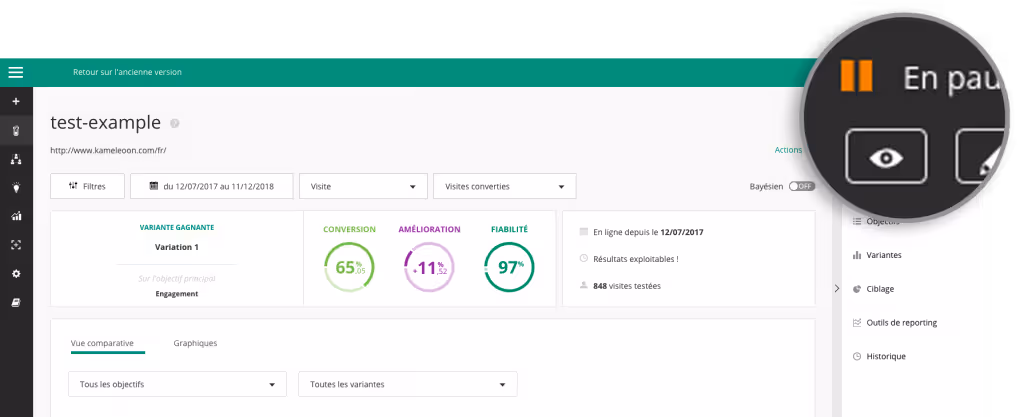Expand the Toutes les variantes dropdown
Image resolution: width=1024 pixels, height=417 pixels.
[x=408, y=384]
